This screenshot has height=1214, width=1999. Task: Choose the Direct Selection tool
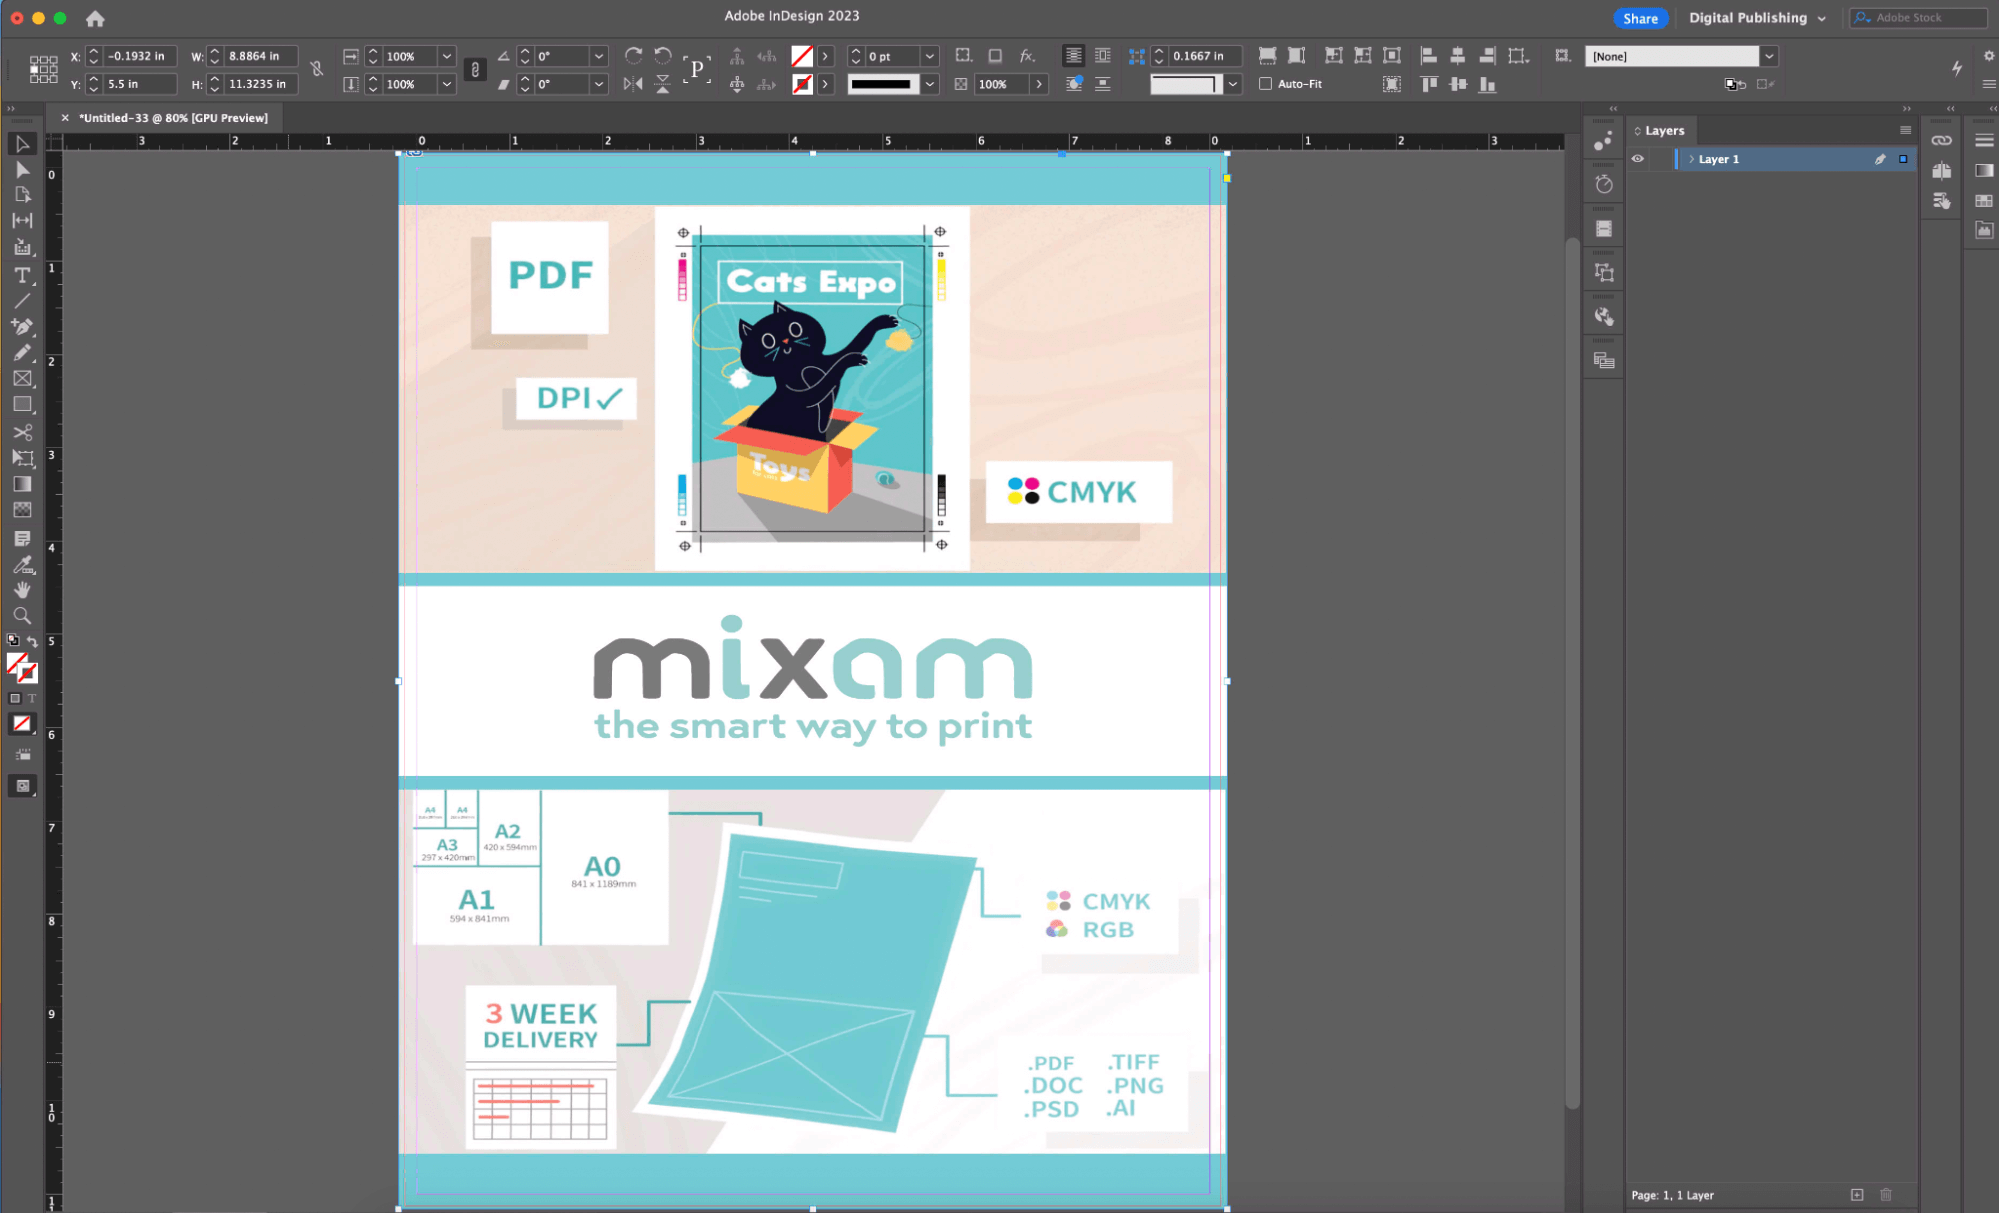pos(22,170)
